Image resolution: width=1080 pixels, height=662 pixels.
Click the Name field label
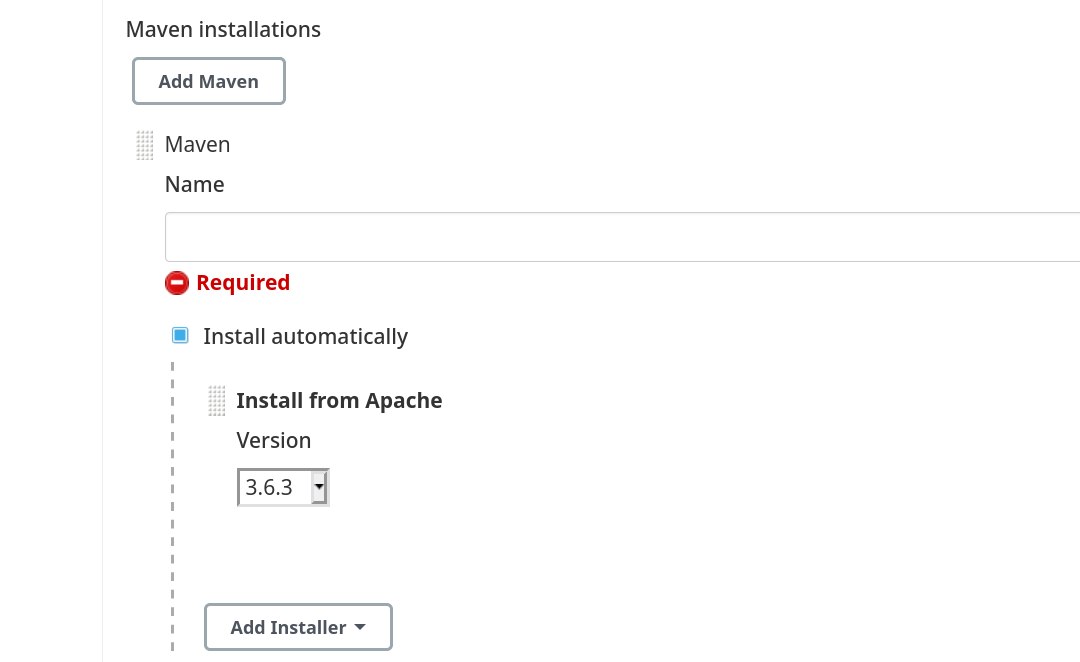(x=194, y=185)
